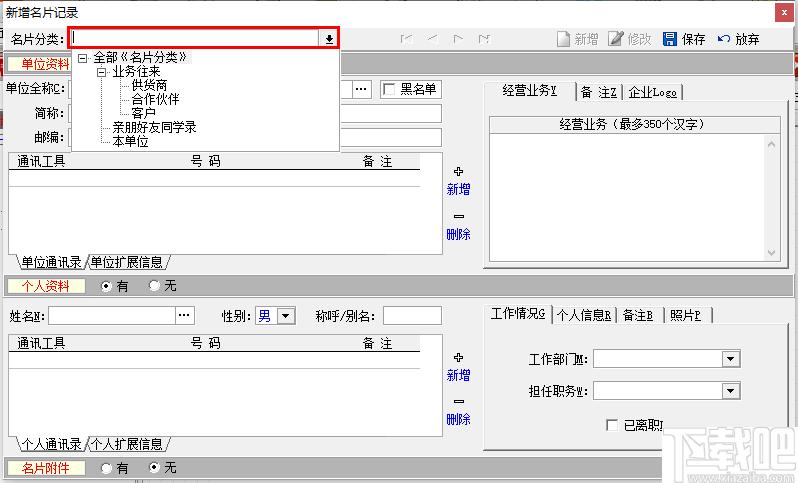The width and height of the screenshot is (798, 483).
Task: Select the 个人资料 有 radio button
Action: point(106,287)
